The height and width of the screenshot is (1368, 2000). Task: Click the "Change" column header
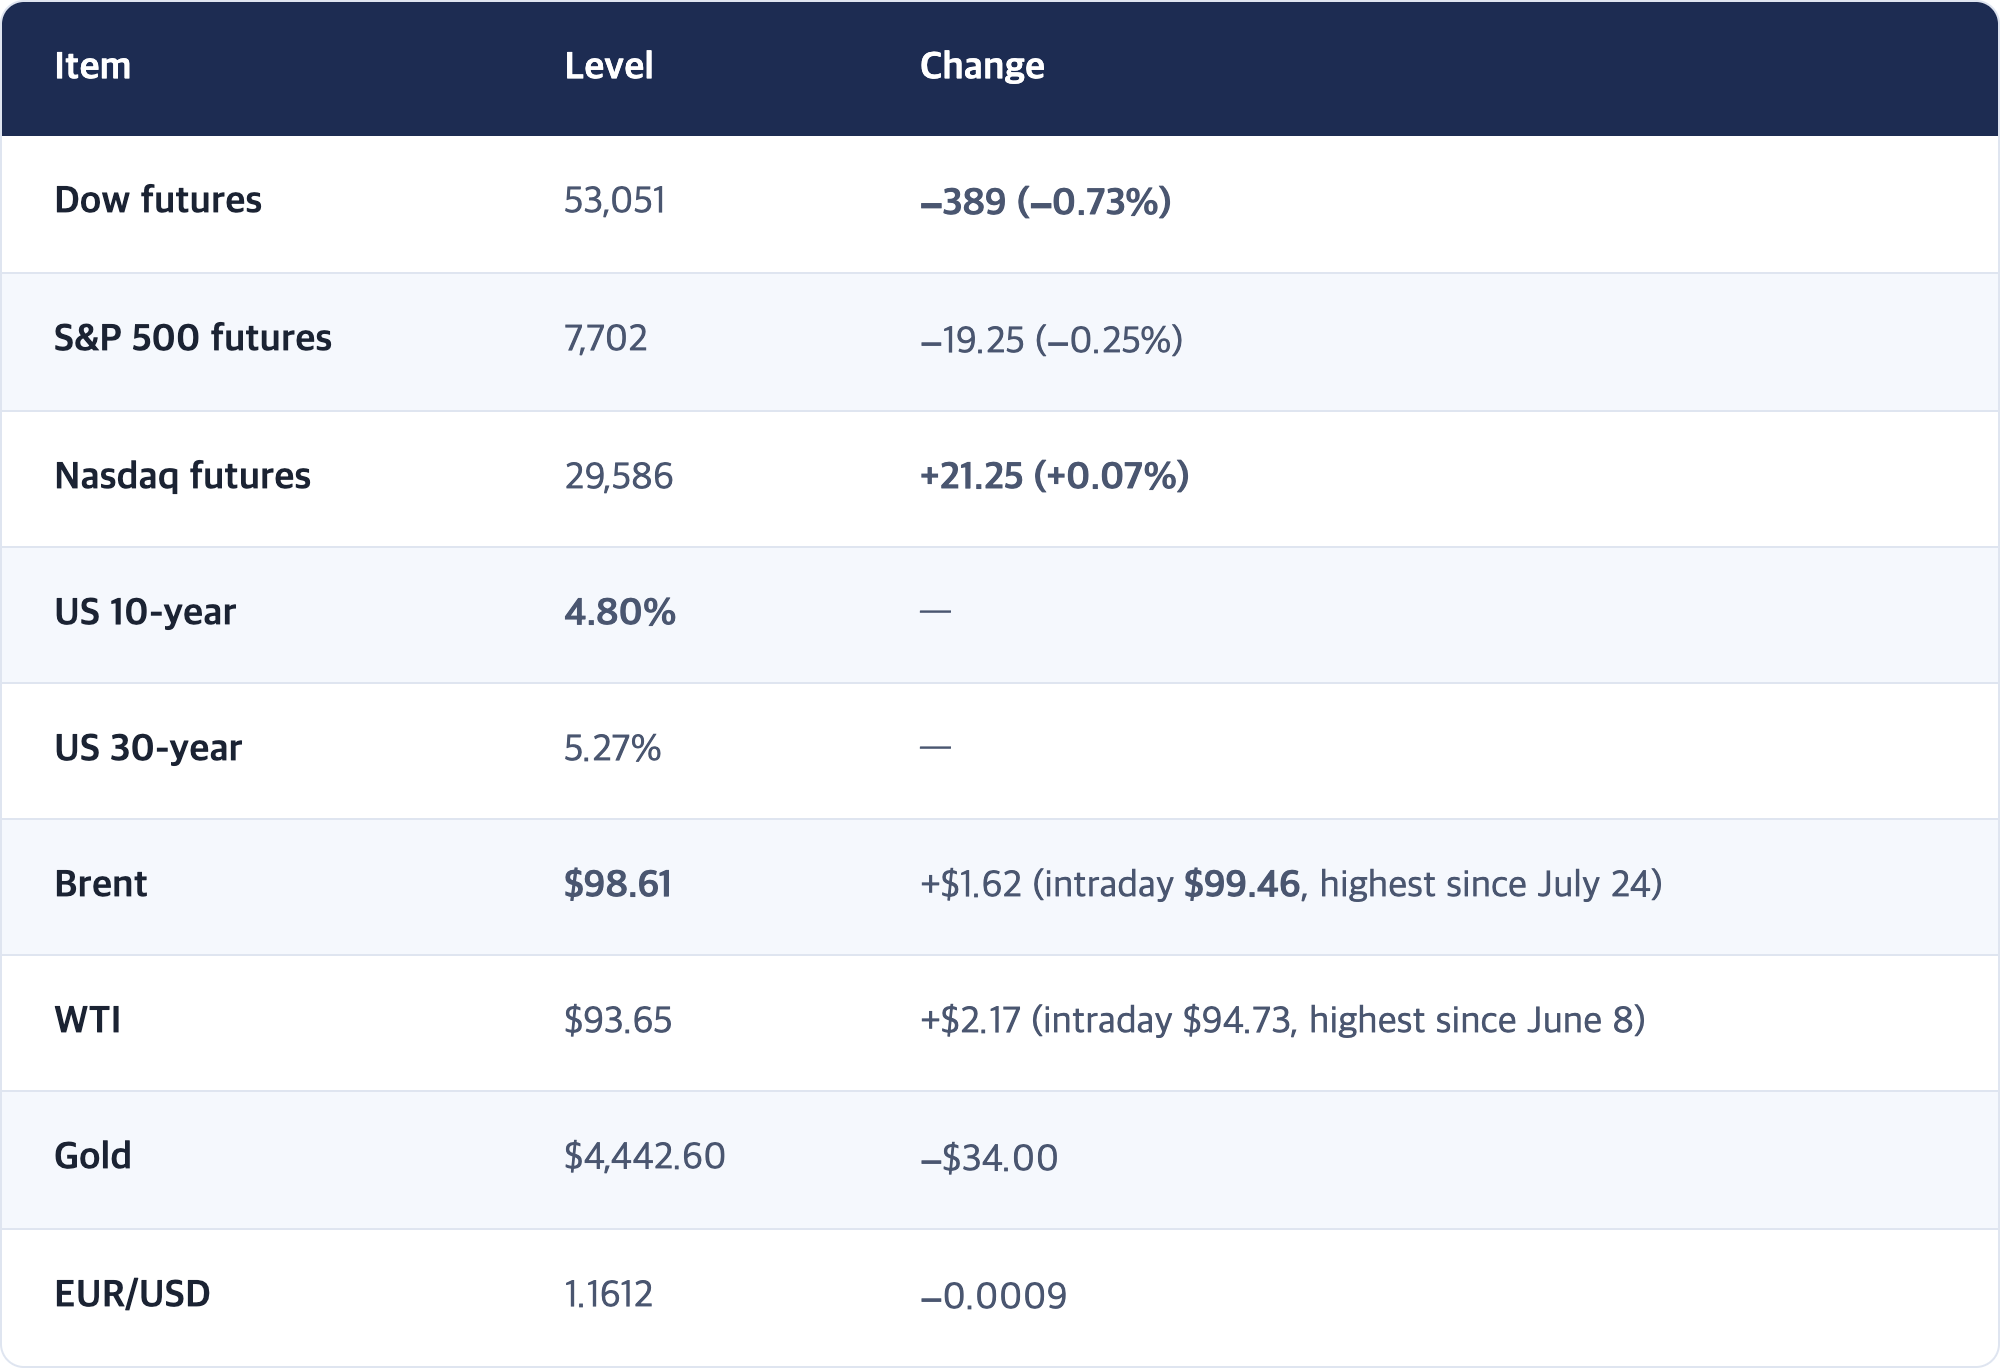[982, 66]
